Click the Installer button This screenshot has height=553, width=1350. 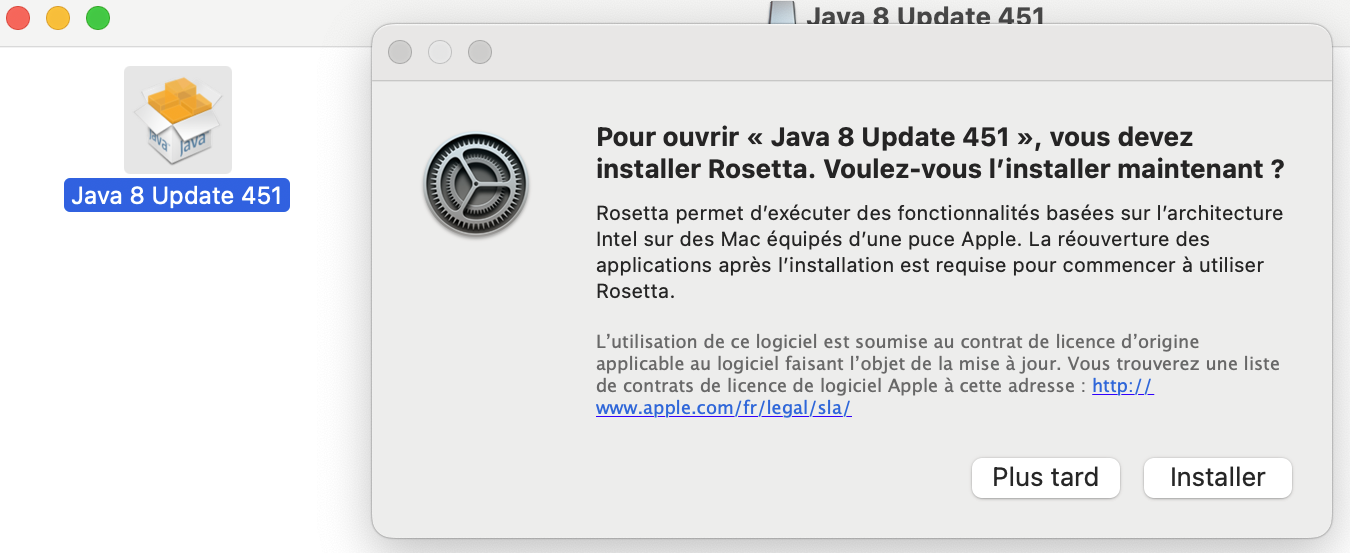1218,478
